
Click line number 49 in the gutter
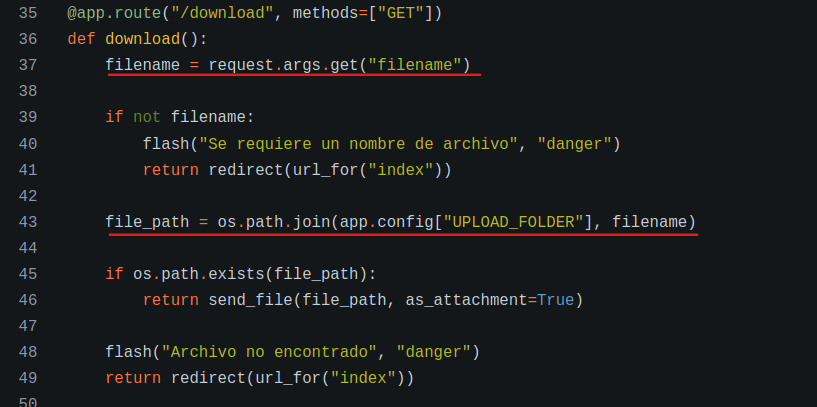pos(28,378)
